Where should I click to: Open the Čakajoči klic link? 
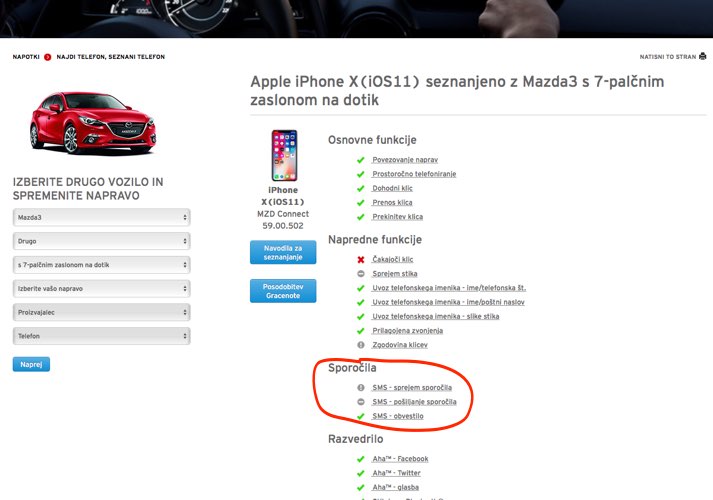[393, 260]
